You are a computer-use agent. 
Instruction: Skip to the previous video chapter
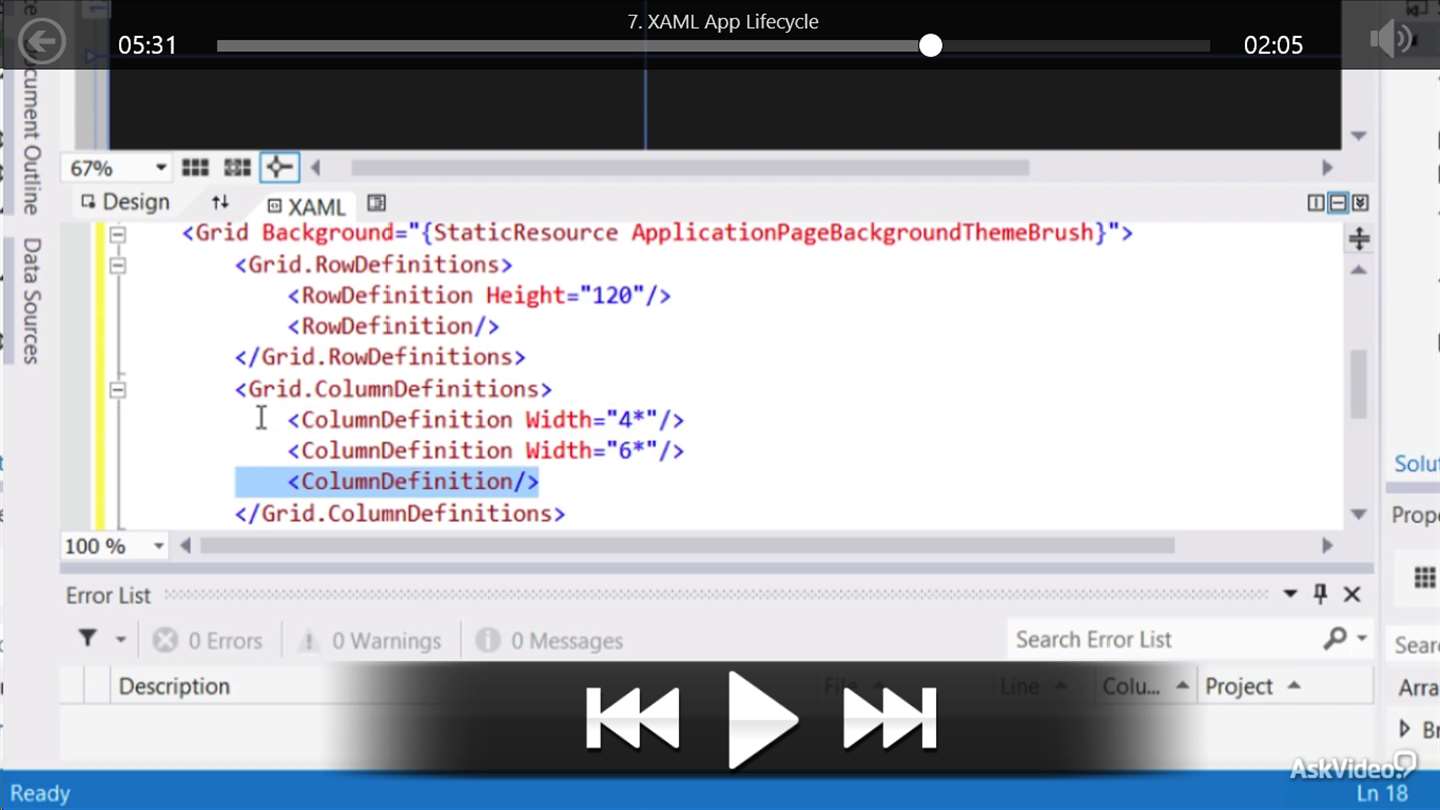632,718
